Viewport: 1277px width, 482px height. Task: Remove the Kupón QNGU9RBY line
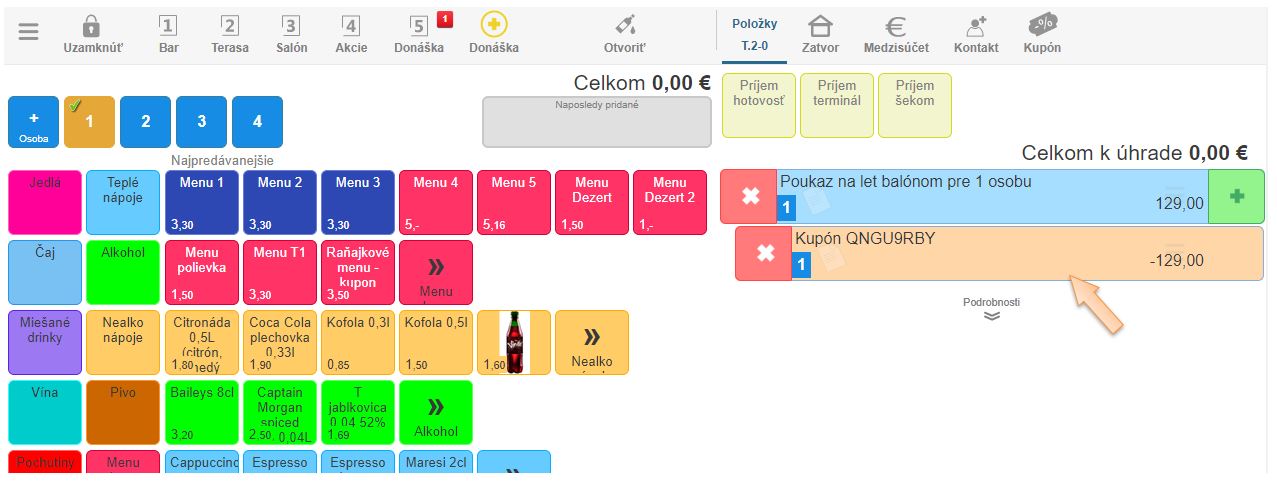pos(765,254)
